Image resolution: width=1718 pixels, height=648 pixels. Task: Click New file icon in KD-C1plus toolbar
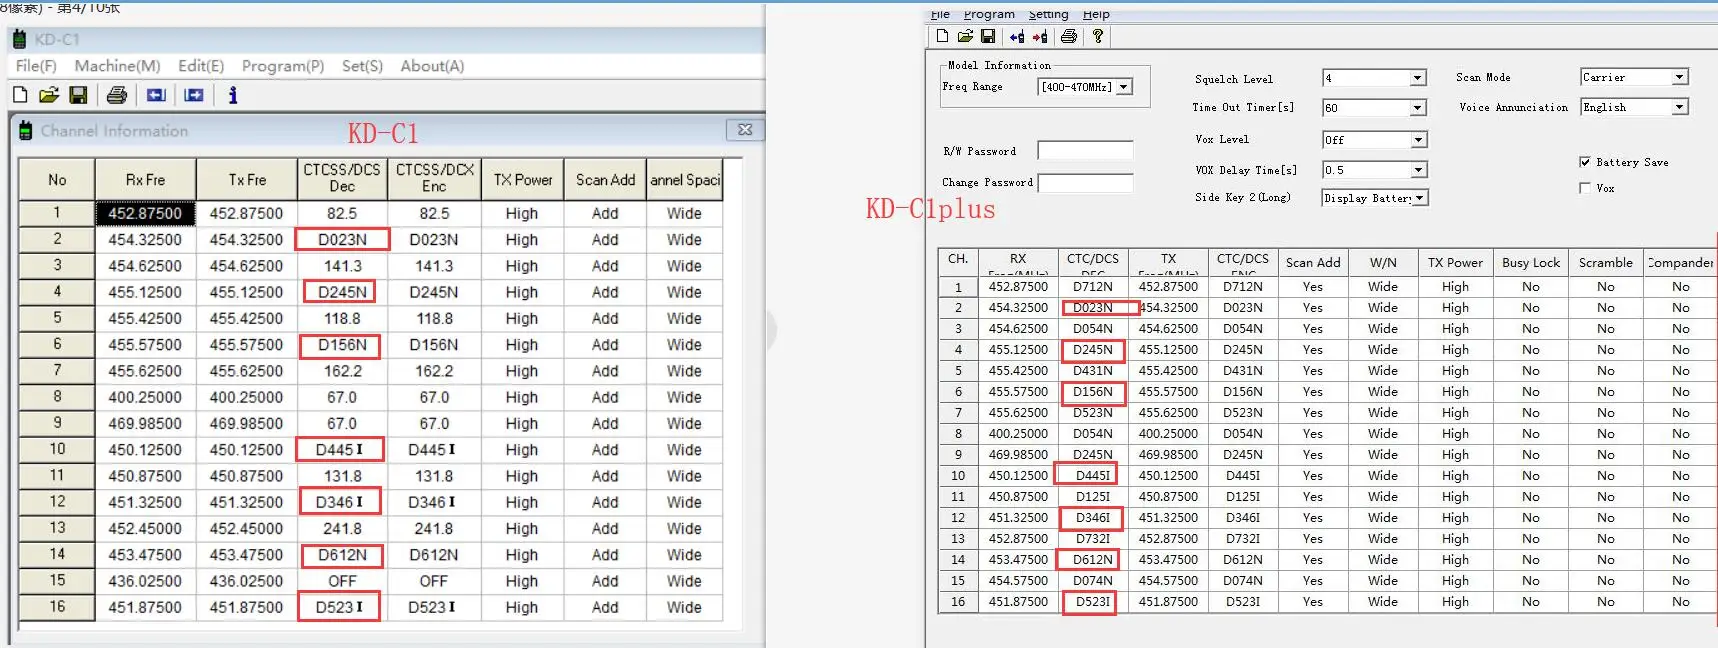coord(942,36)
